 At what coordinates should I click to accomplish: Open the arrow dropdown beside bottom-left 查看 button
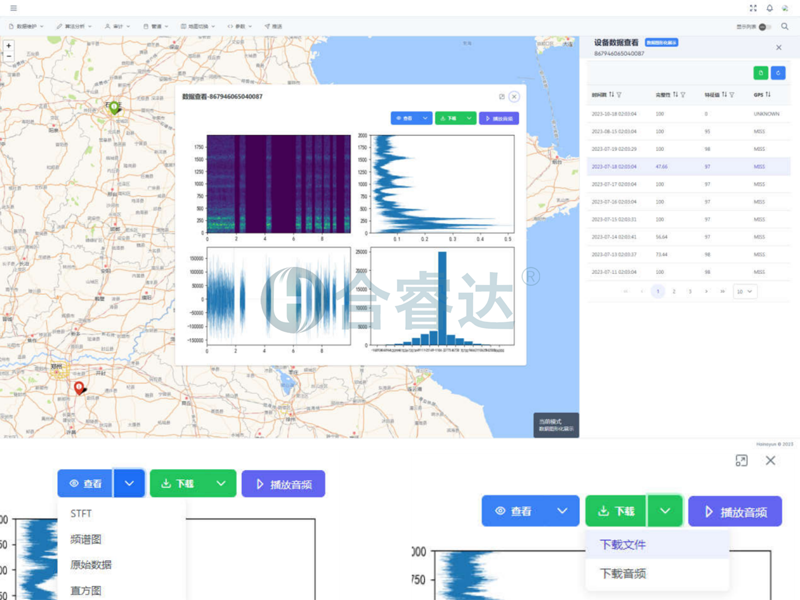(129, 483)
